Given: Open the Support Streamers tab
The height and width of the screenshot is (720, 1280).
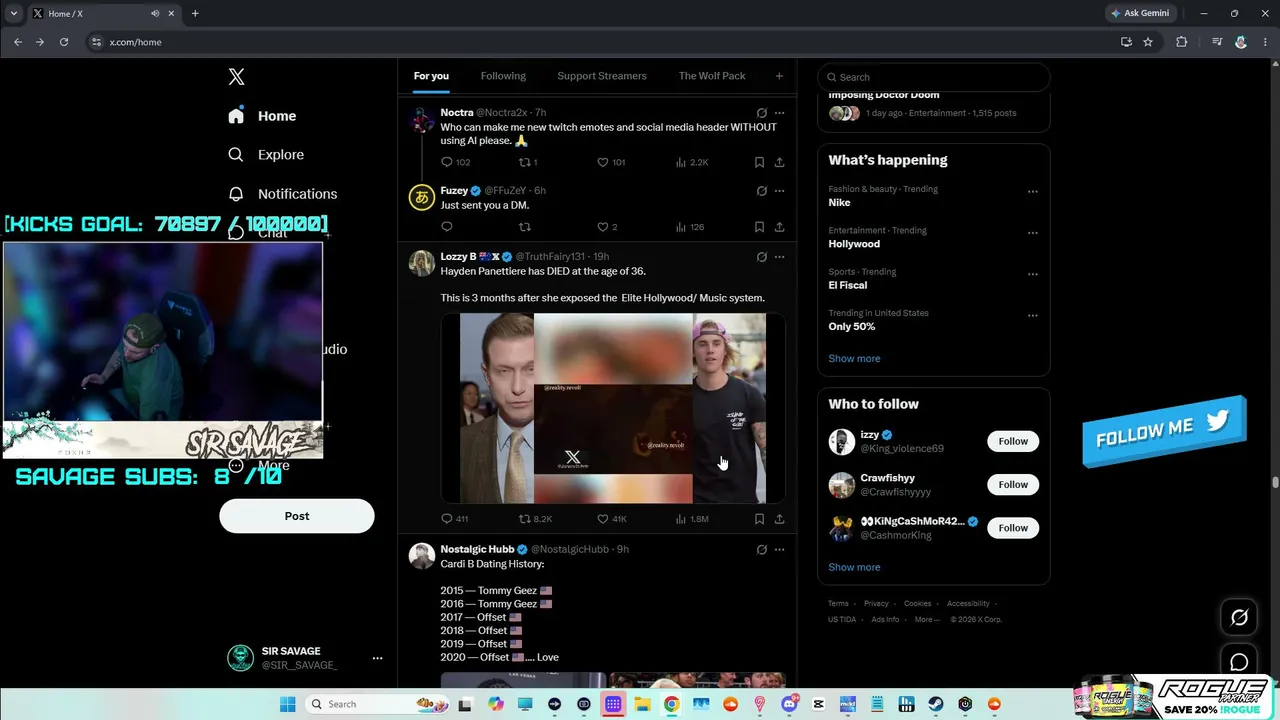Looking at the screenshot, I should coord(602,76).
